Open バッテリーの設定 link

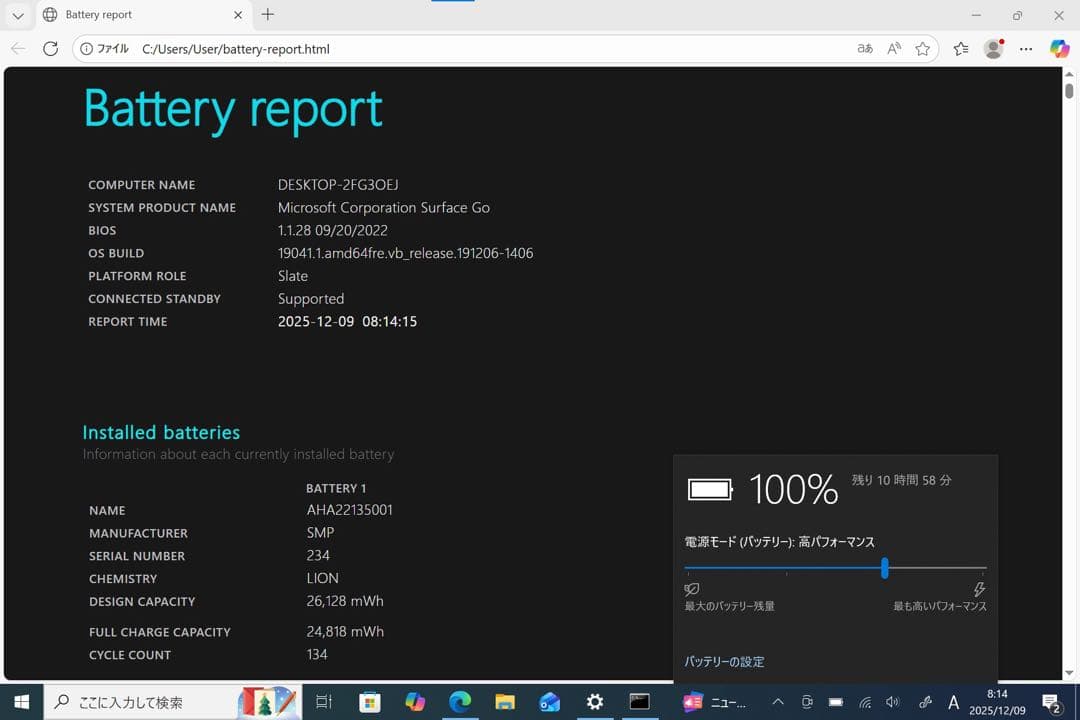point(724,661)
